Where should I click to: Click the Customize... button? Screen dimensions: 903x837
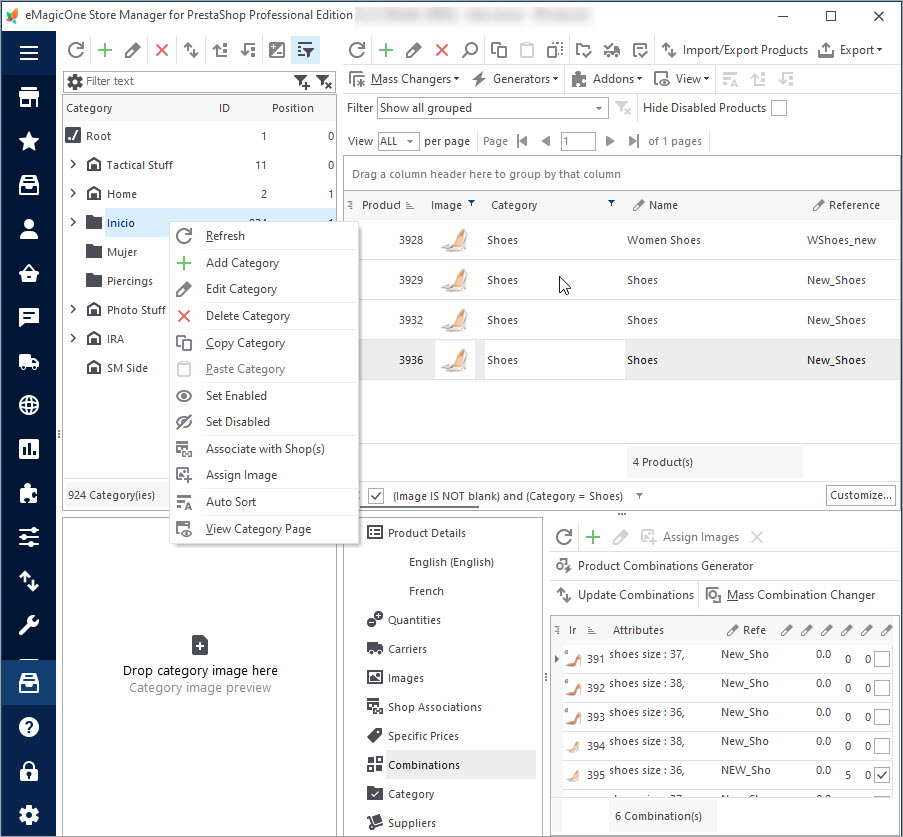tap(860, 495)
